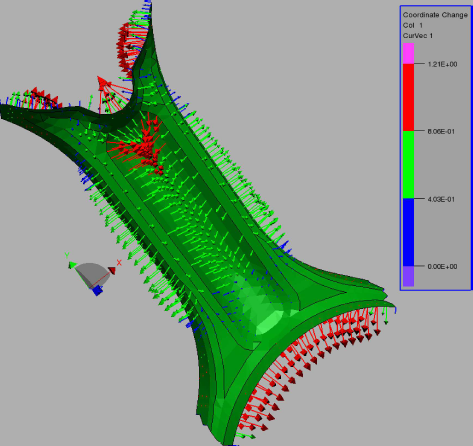473x446 pixels.
Task: Select the red X axis arrow of triad
Action: coord(112,270)
